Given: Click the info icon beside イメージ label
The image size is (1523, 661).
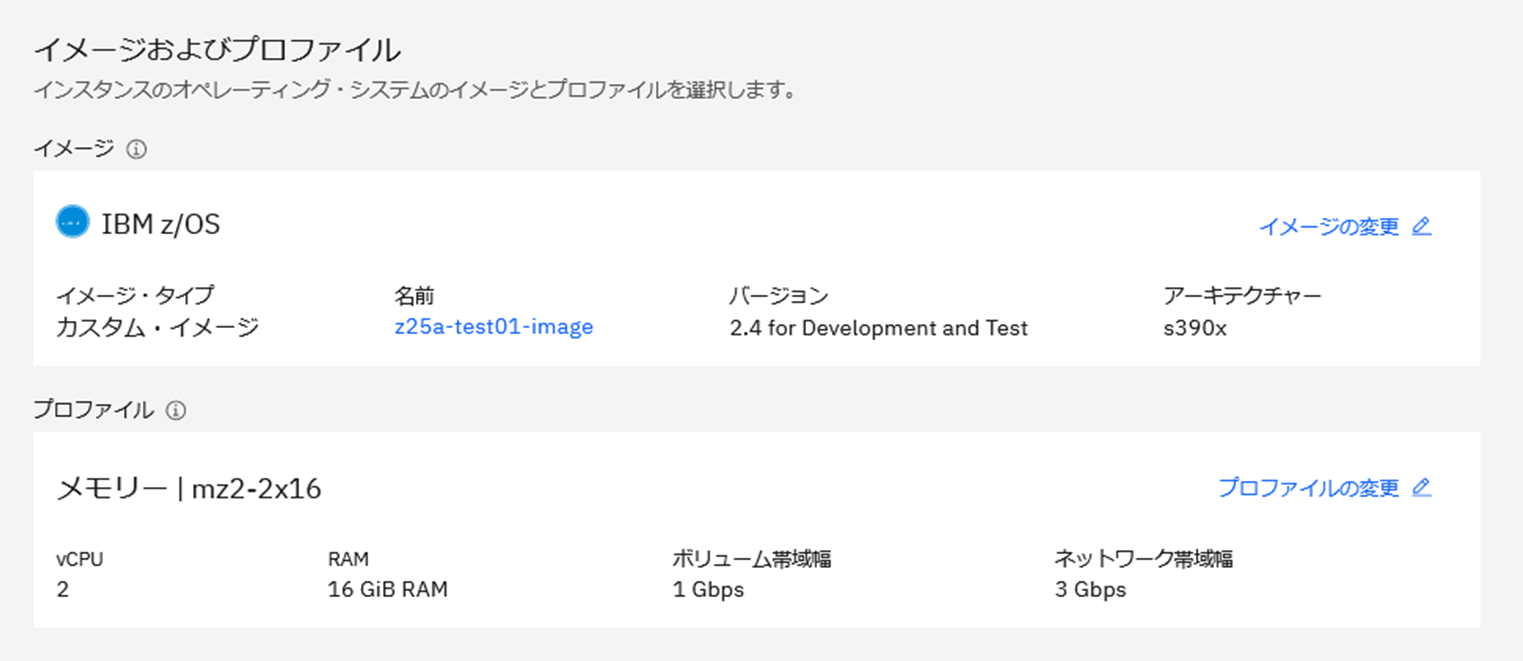Looking at the screenshot, I should [137, 149].
